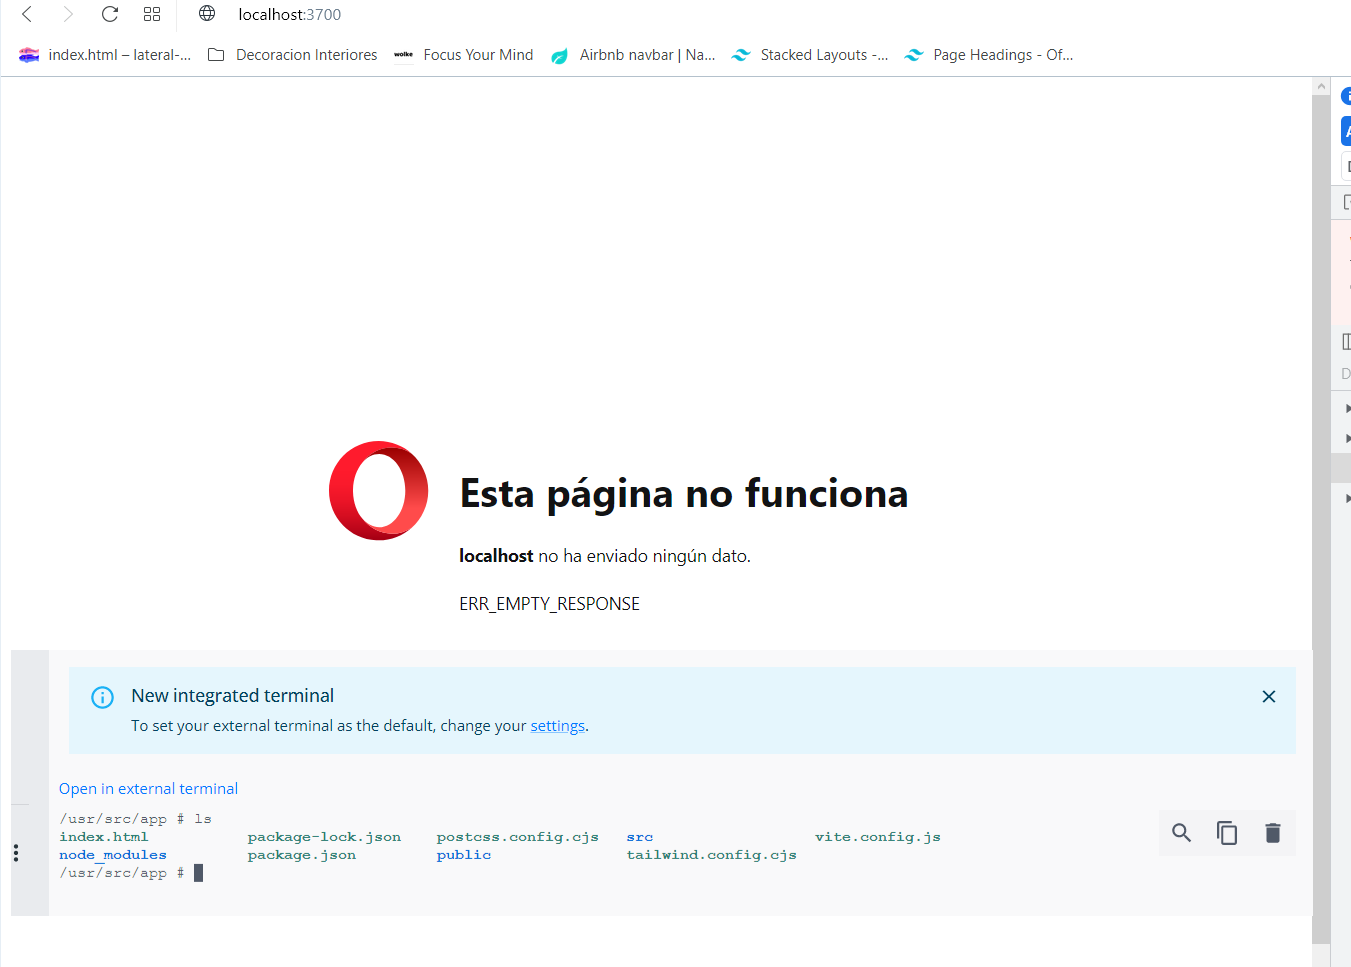Viewport: 1351px width, 967px height.
Task: Click index.html in terminal listing
Action: point(103,837)
